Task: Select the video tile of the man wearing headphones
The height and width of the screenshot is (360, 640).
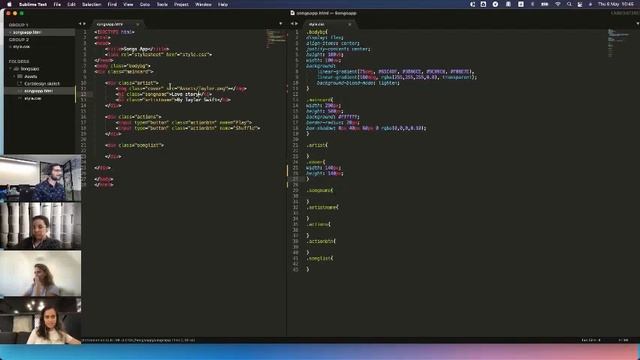Action: pos(40,178)
